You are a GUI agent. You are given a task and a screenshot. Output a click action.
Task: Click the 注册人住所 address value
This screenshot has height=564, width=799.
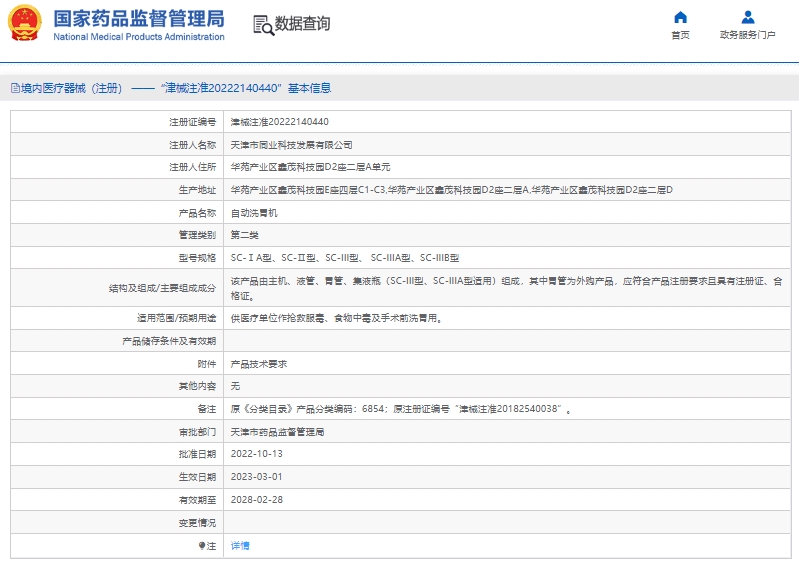(x=310, y=167)
